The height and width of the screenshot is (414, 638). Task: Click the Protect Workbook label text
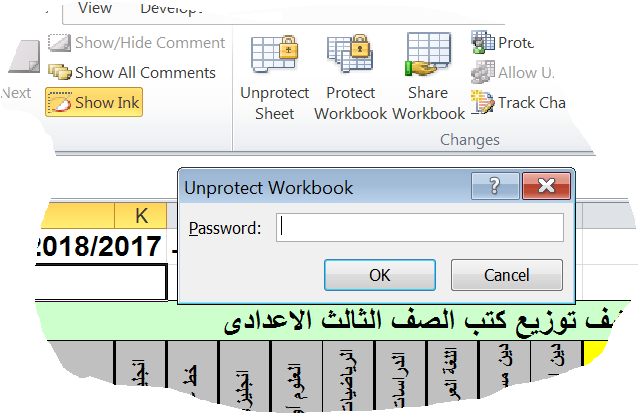[x=350, y=103]
